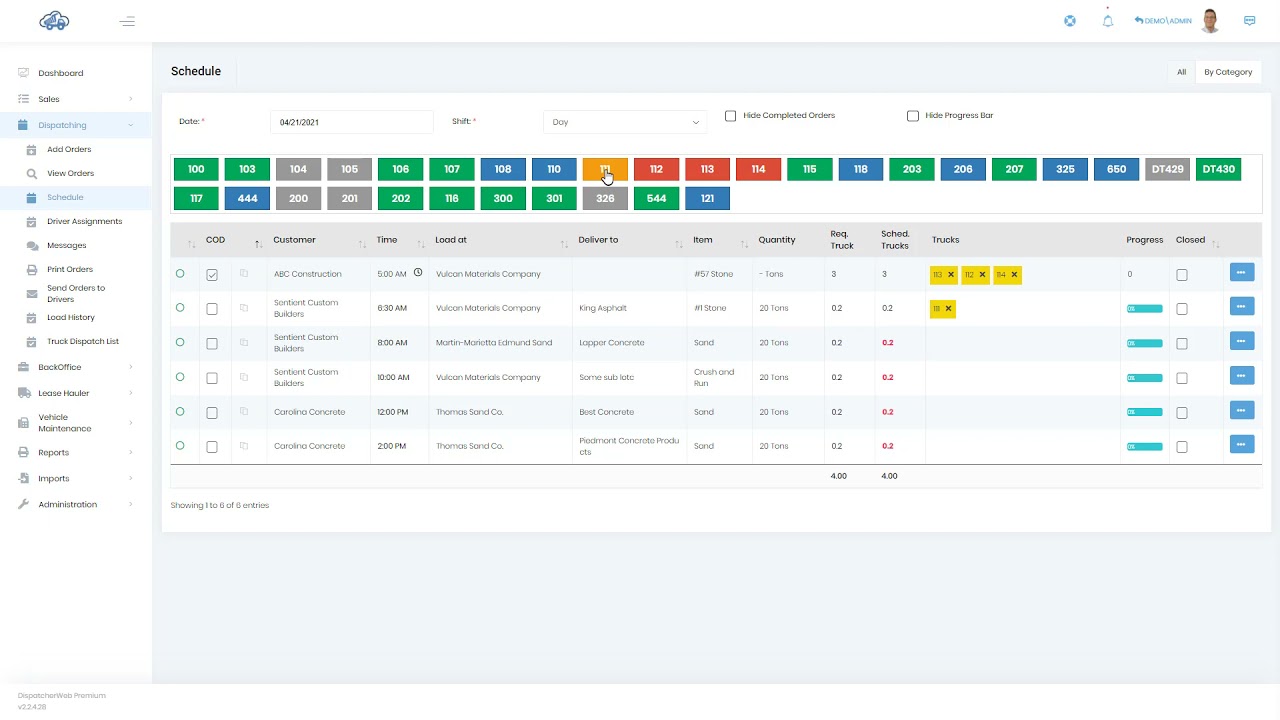Viewport: 1280px width, 720px height.
Task: Open the Shift dropdown showing Day
Action: (x=625, y=122)
